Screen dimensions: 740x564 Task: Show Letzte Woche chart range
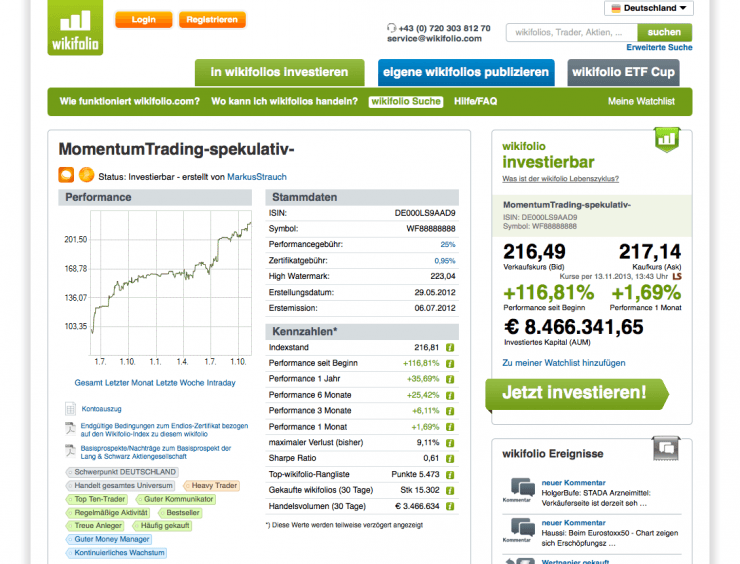click(180, 383)
